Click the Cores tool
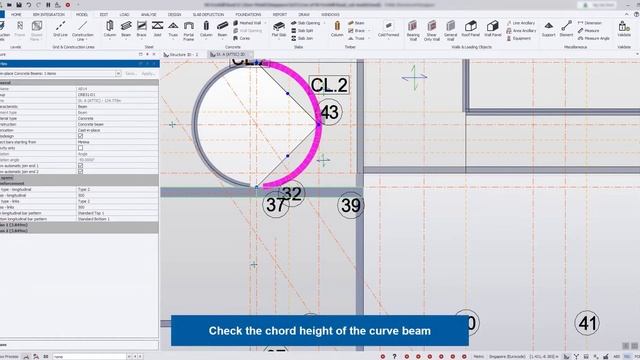 pos(242,38)
